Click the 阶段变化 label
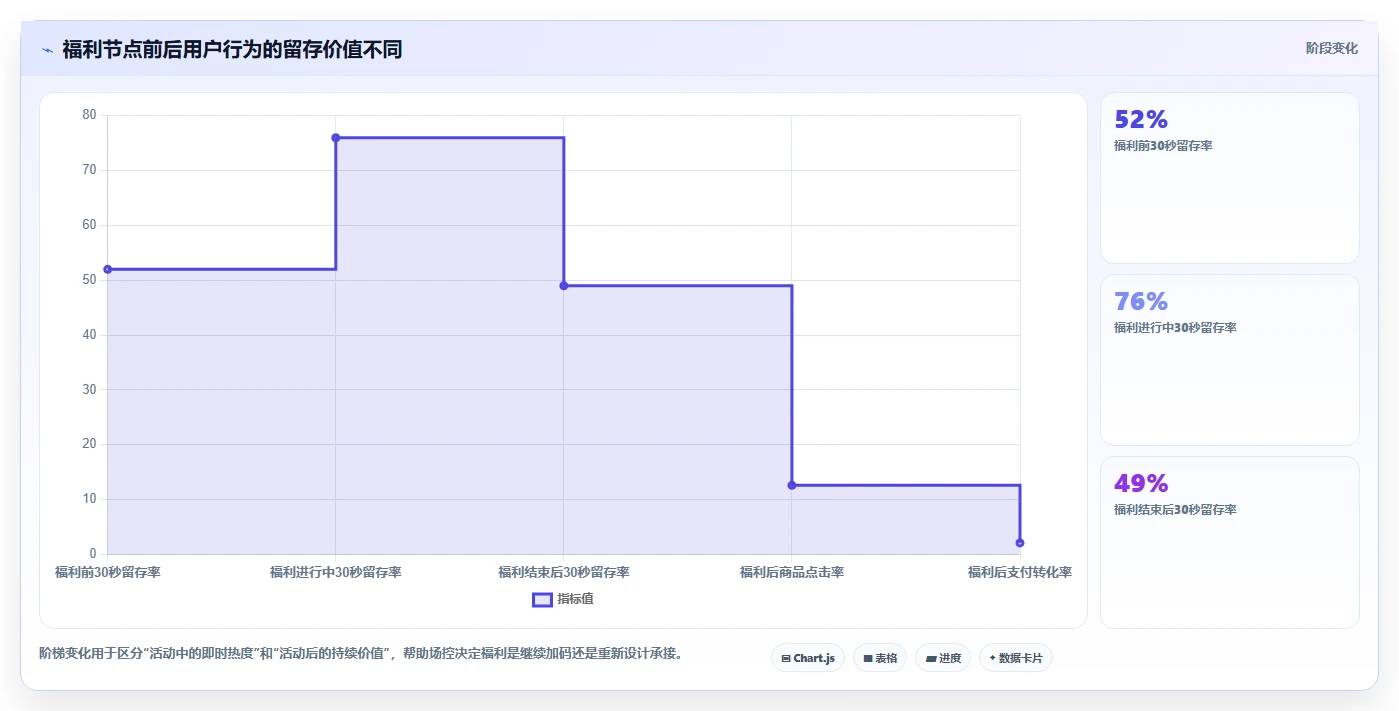This screenshot has width=1399, height=711. (x=1331, y=48)
